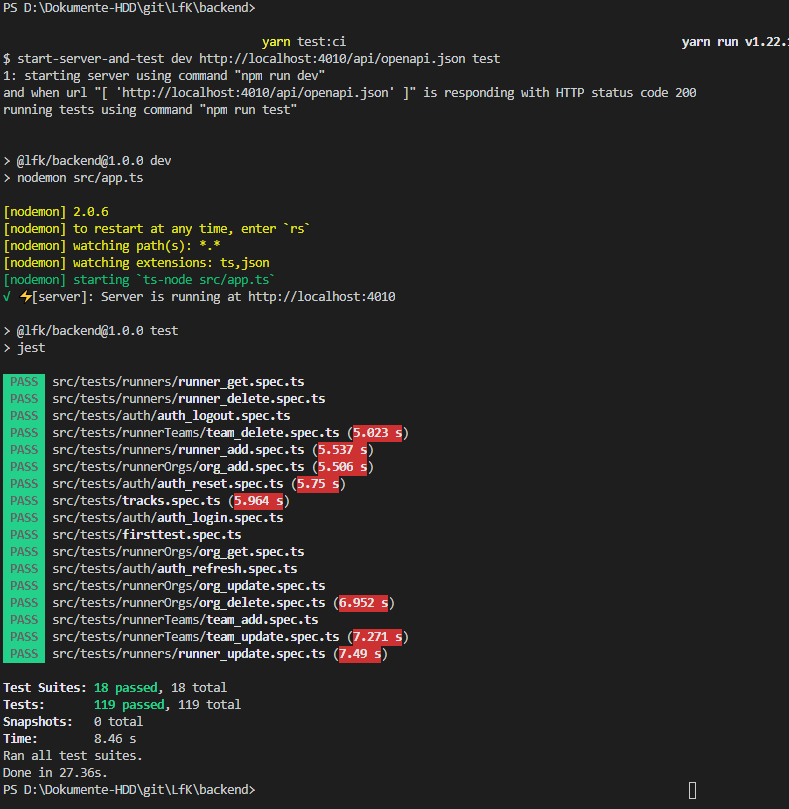
Task: Click the red 7.49 s duration highlight
Action: pyautogui.click(x=360, y=654)
